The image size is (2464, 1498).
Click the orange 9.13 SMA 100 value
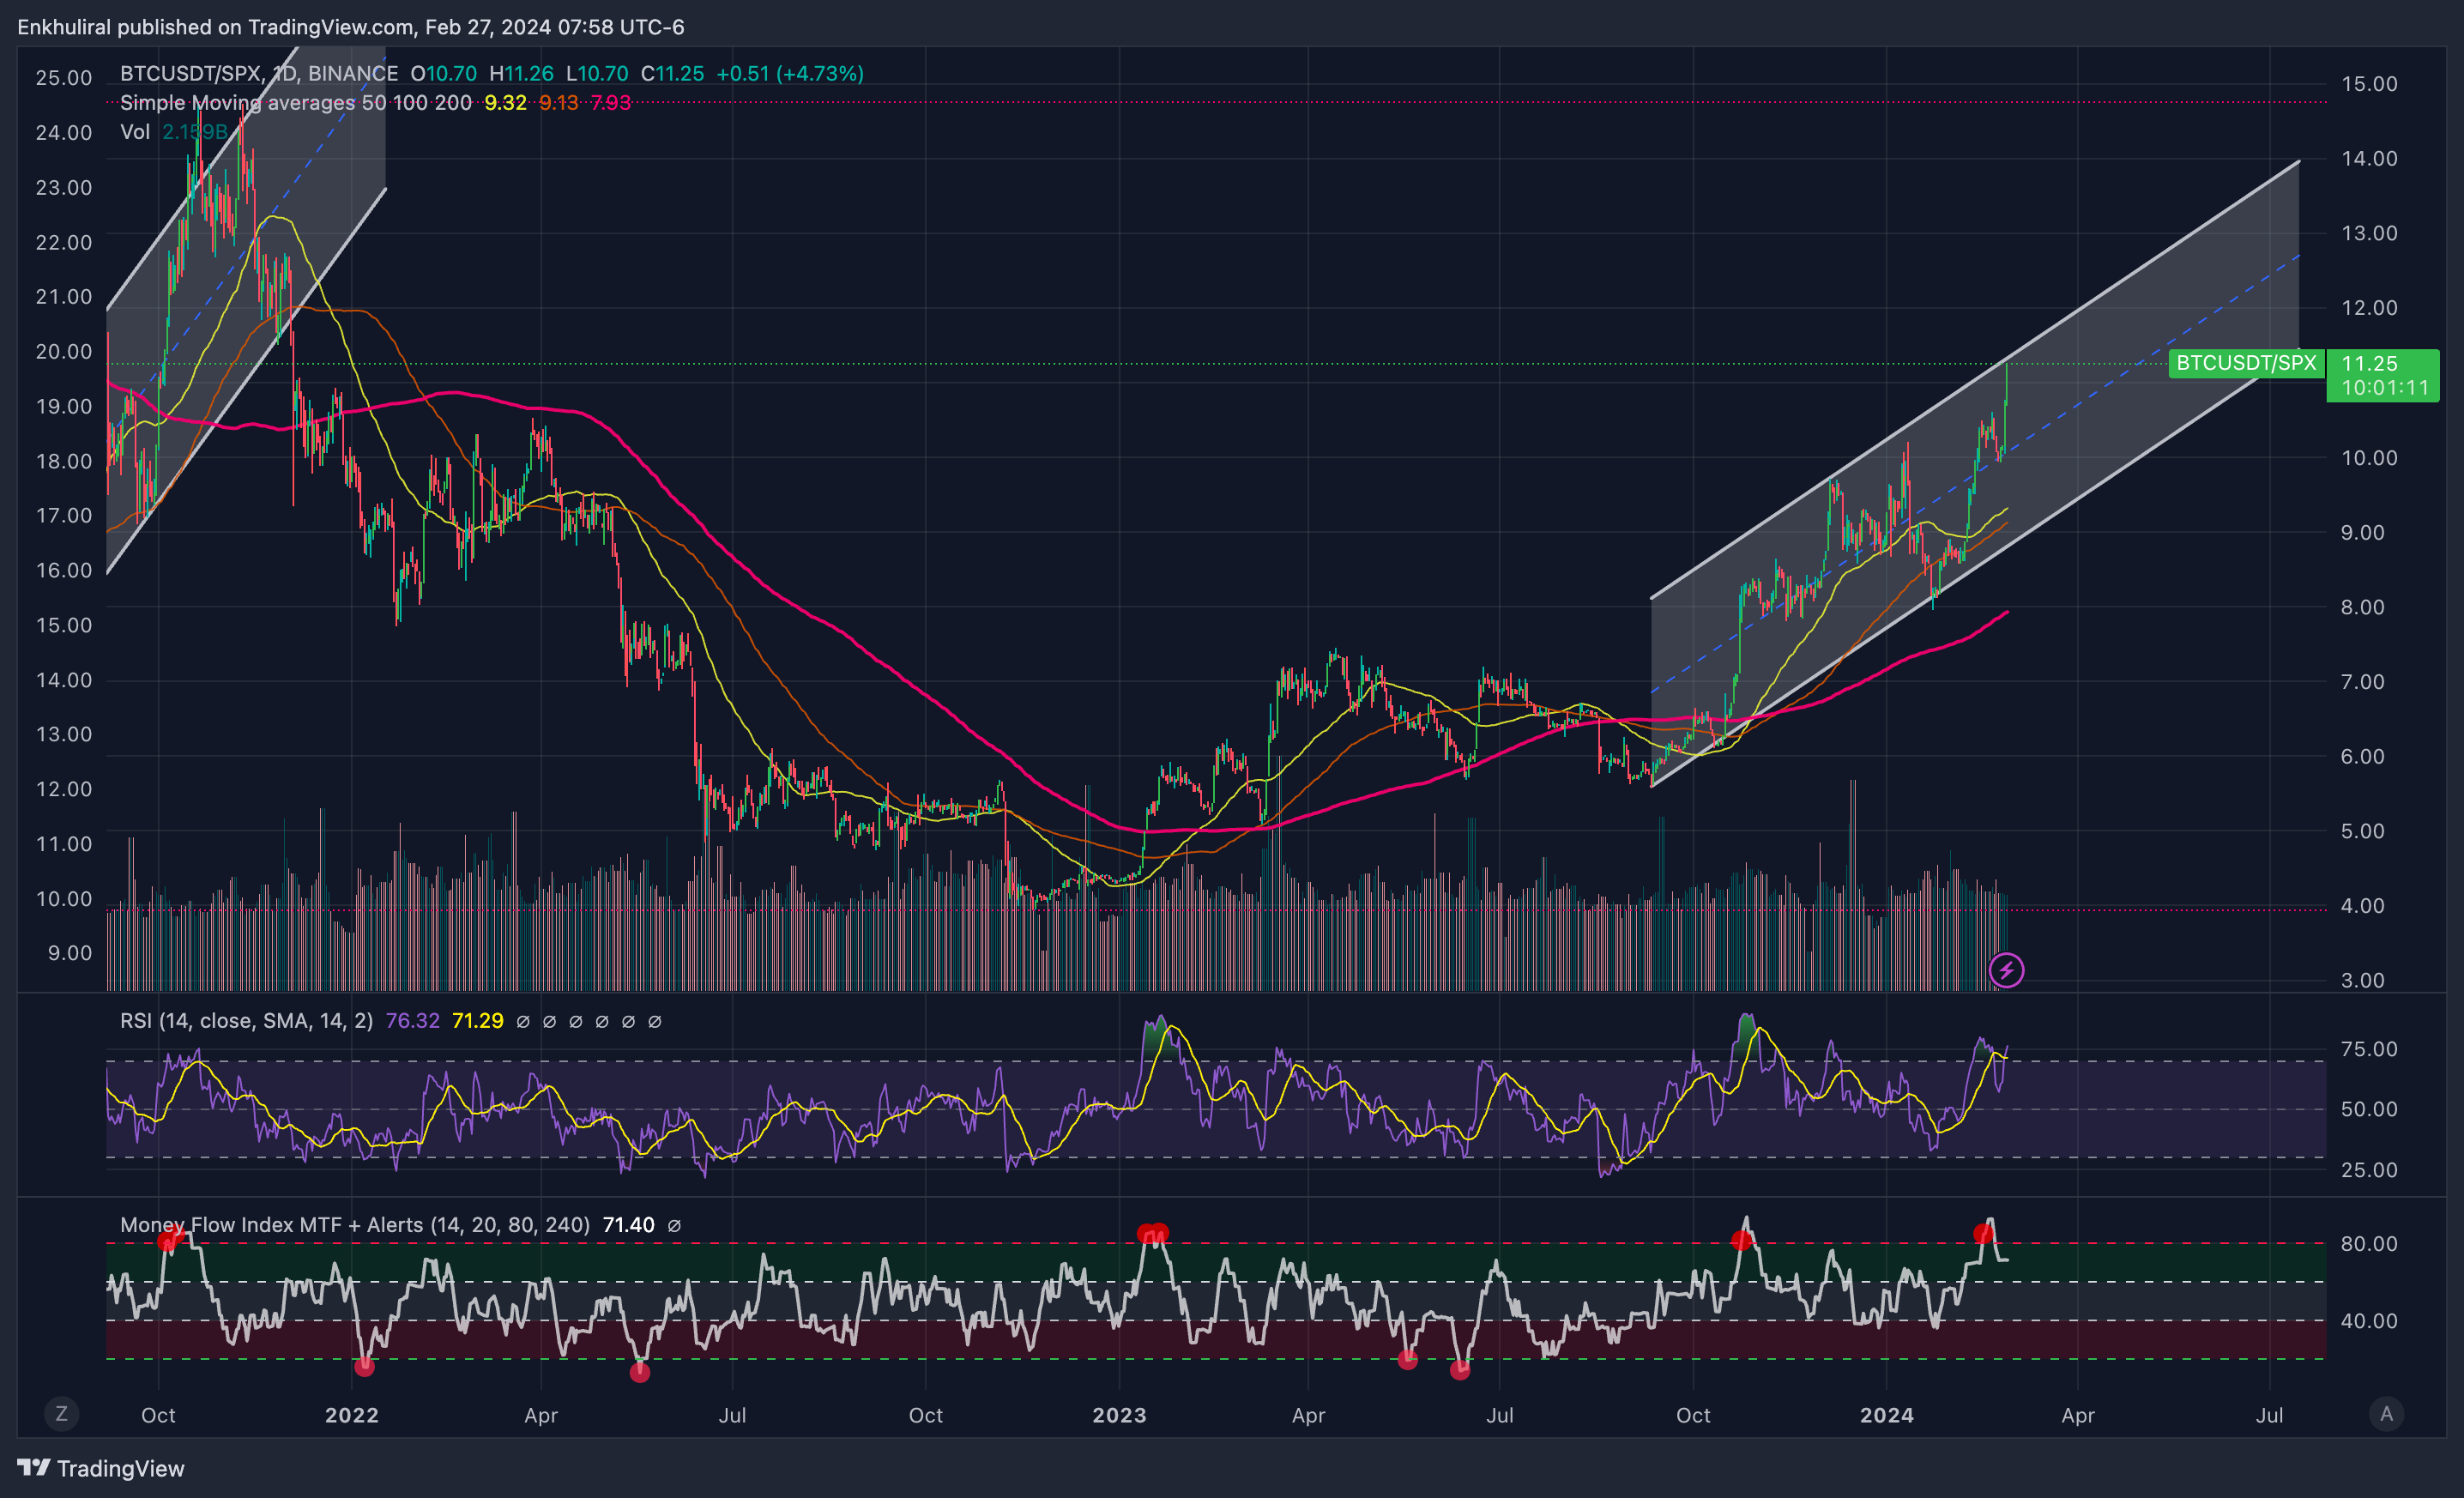click(558, 102)
